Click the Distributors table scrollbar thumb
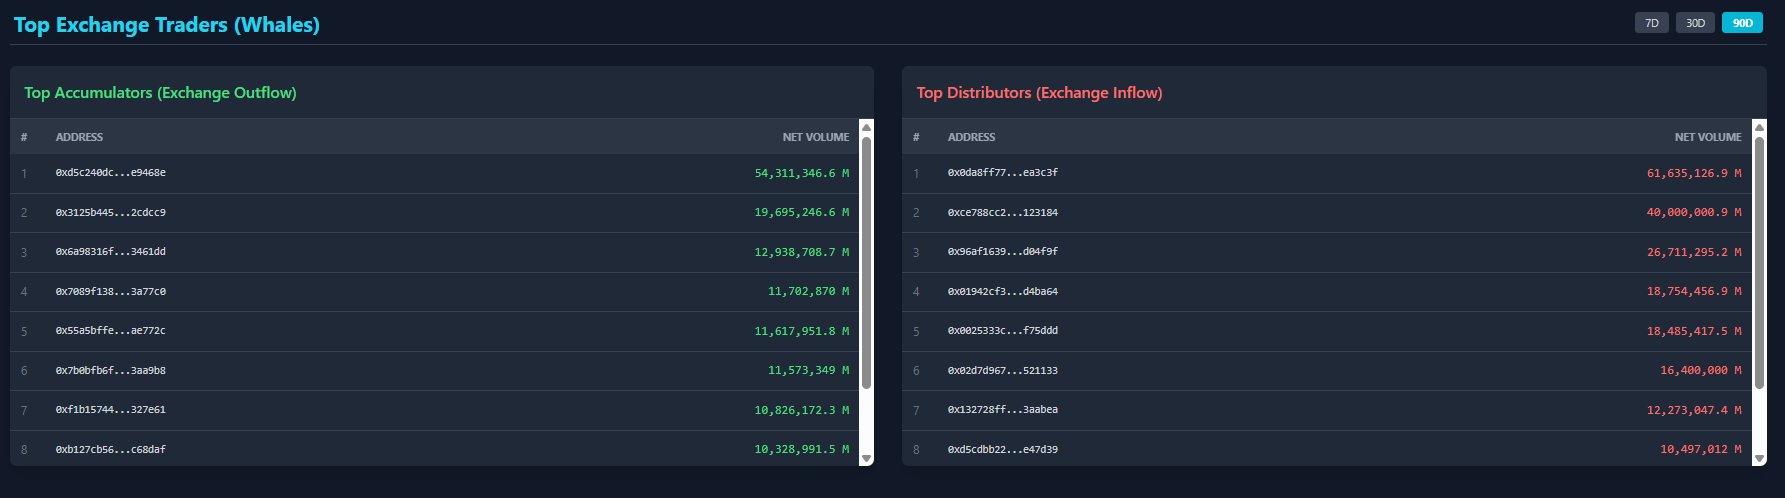 point(1759,260)
